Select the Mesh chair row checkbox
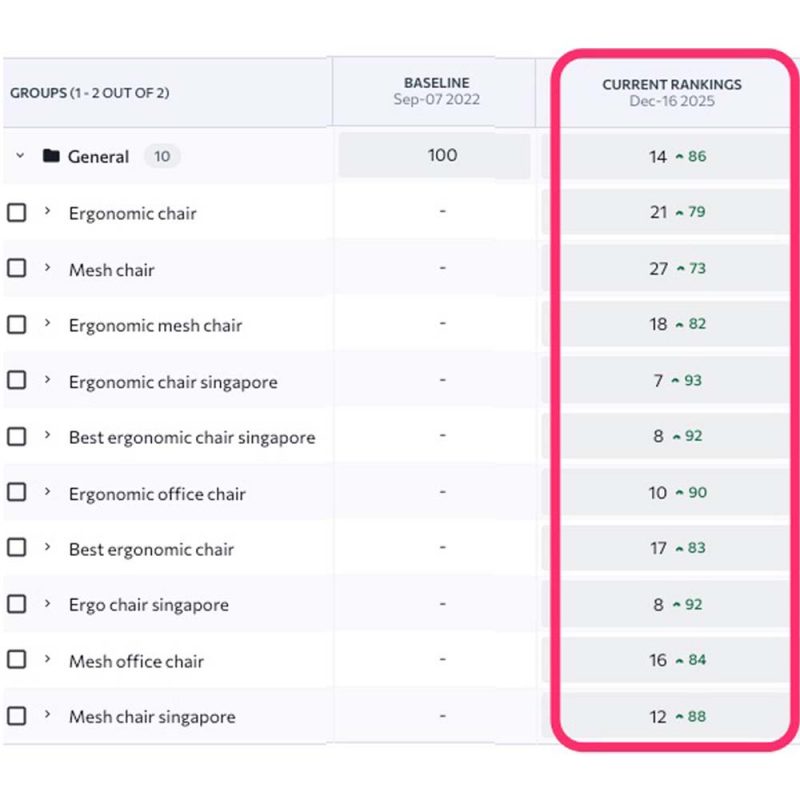Viewport: 800px width, 800px height. 17,269
